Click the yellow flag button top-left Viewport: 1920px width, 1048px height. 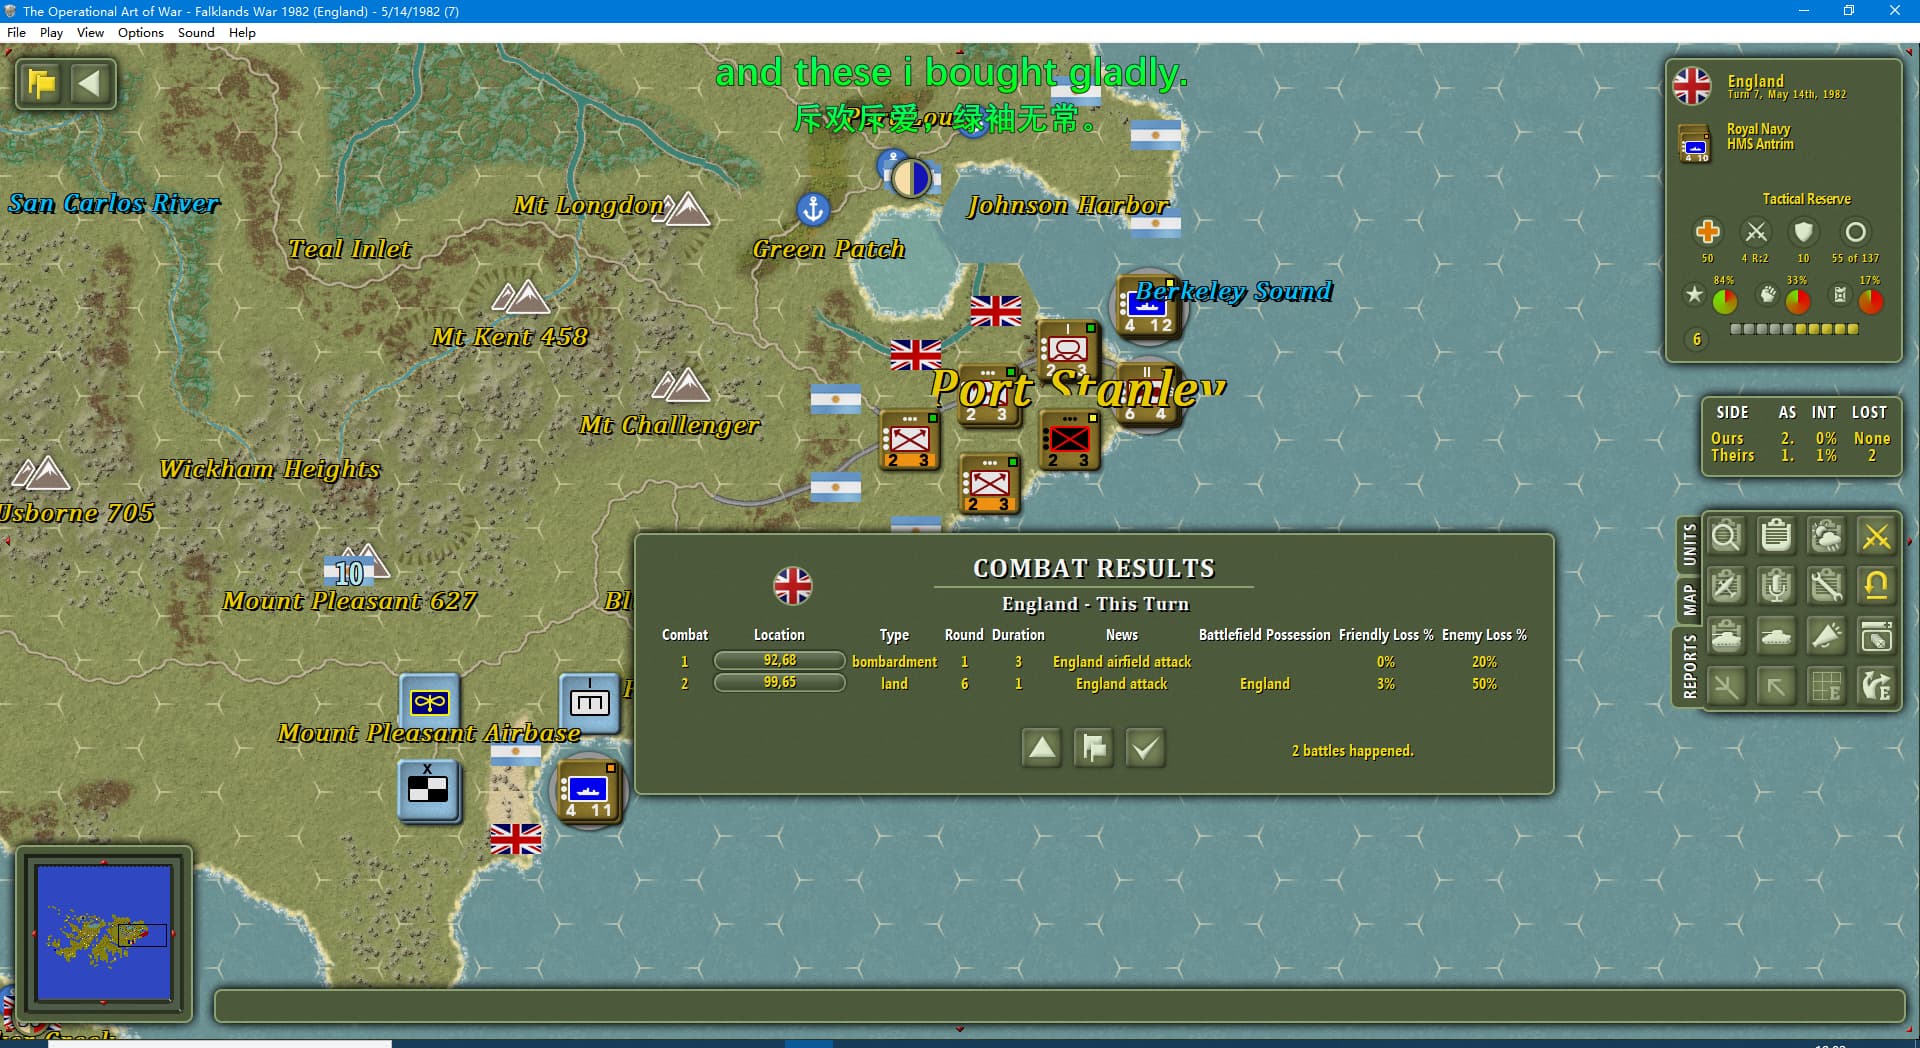click(42, 83)
